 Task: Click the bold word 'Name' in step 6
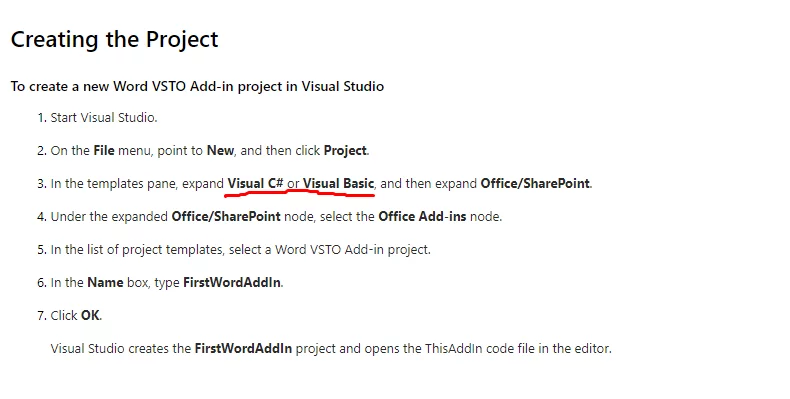tap(105, 283)
